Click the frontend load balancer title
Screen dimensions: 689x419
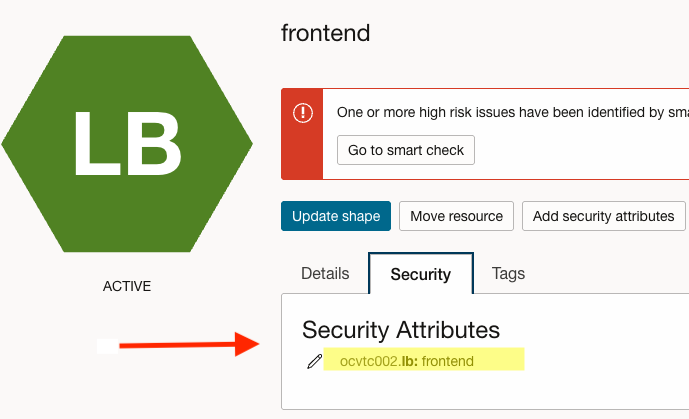326,33
